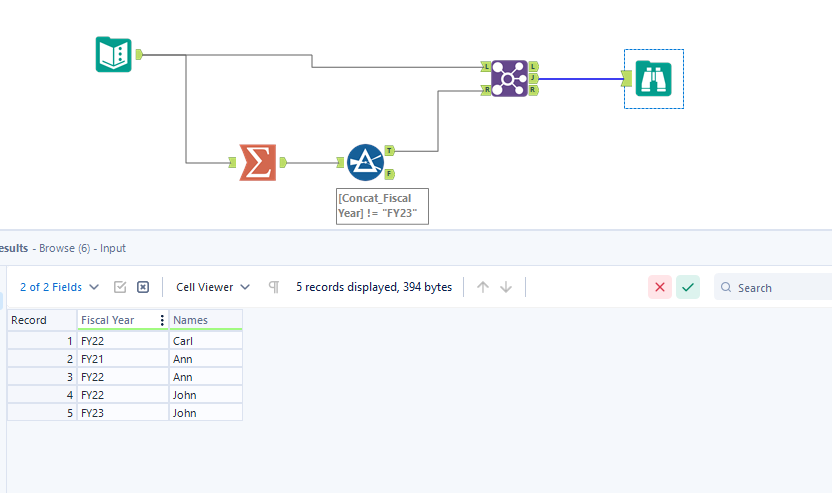Select record row number 5
Viewport: 832px width, 493px height.
tap(42, 413)
